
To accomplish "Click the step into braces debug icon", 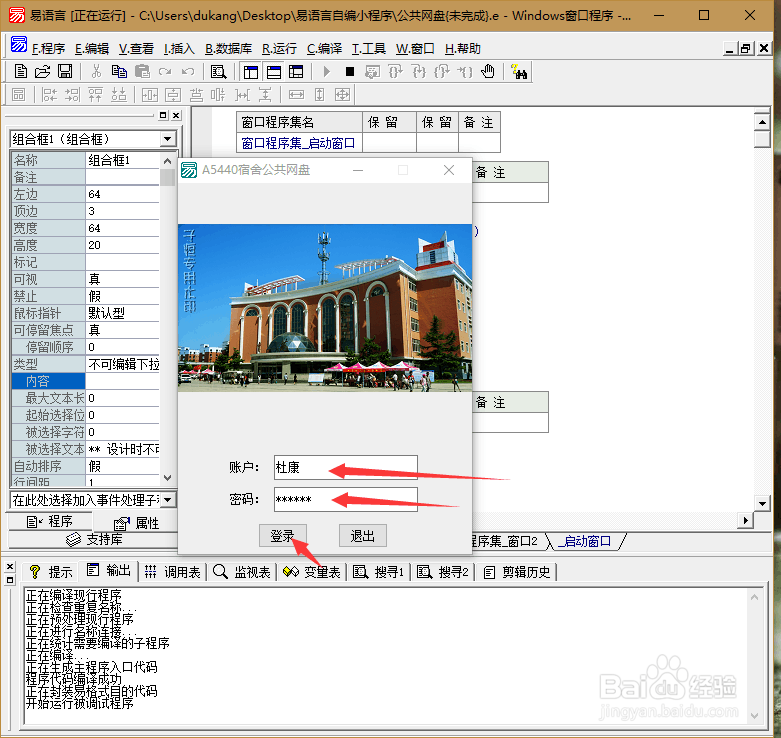I will point(419,72).
